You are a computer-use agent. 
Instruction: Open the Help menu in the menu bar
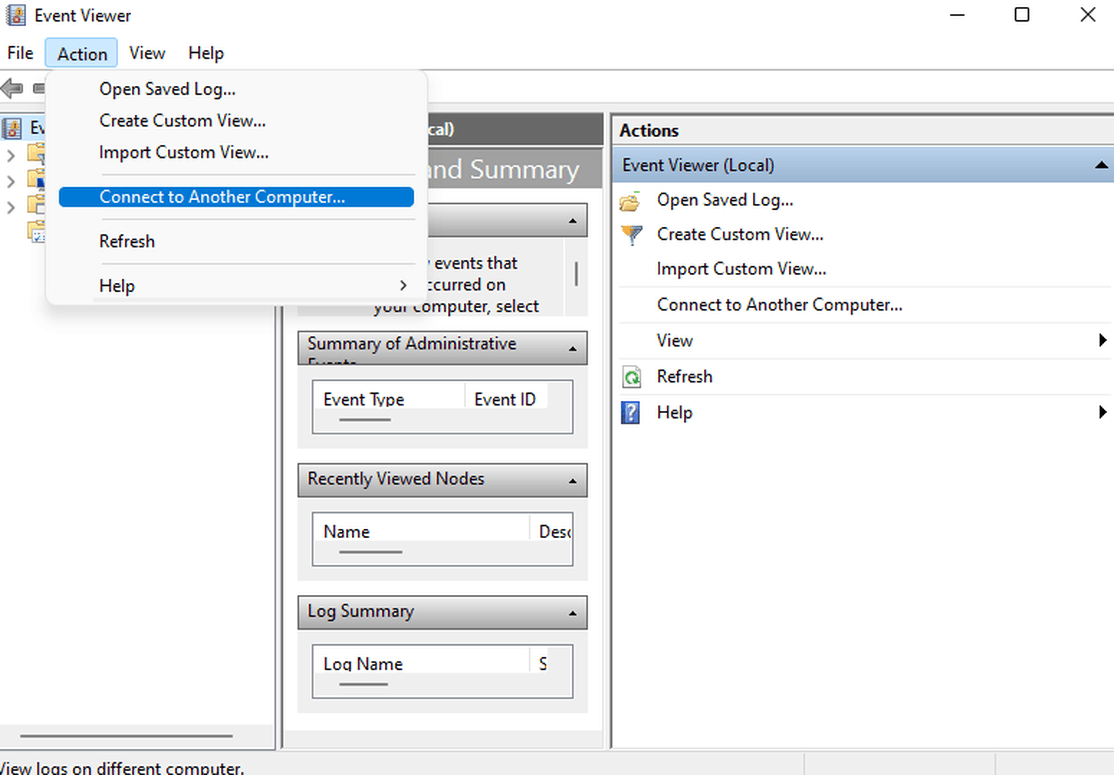pos(206,53)
